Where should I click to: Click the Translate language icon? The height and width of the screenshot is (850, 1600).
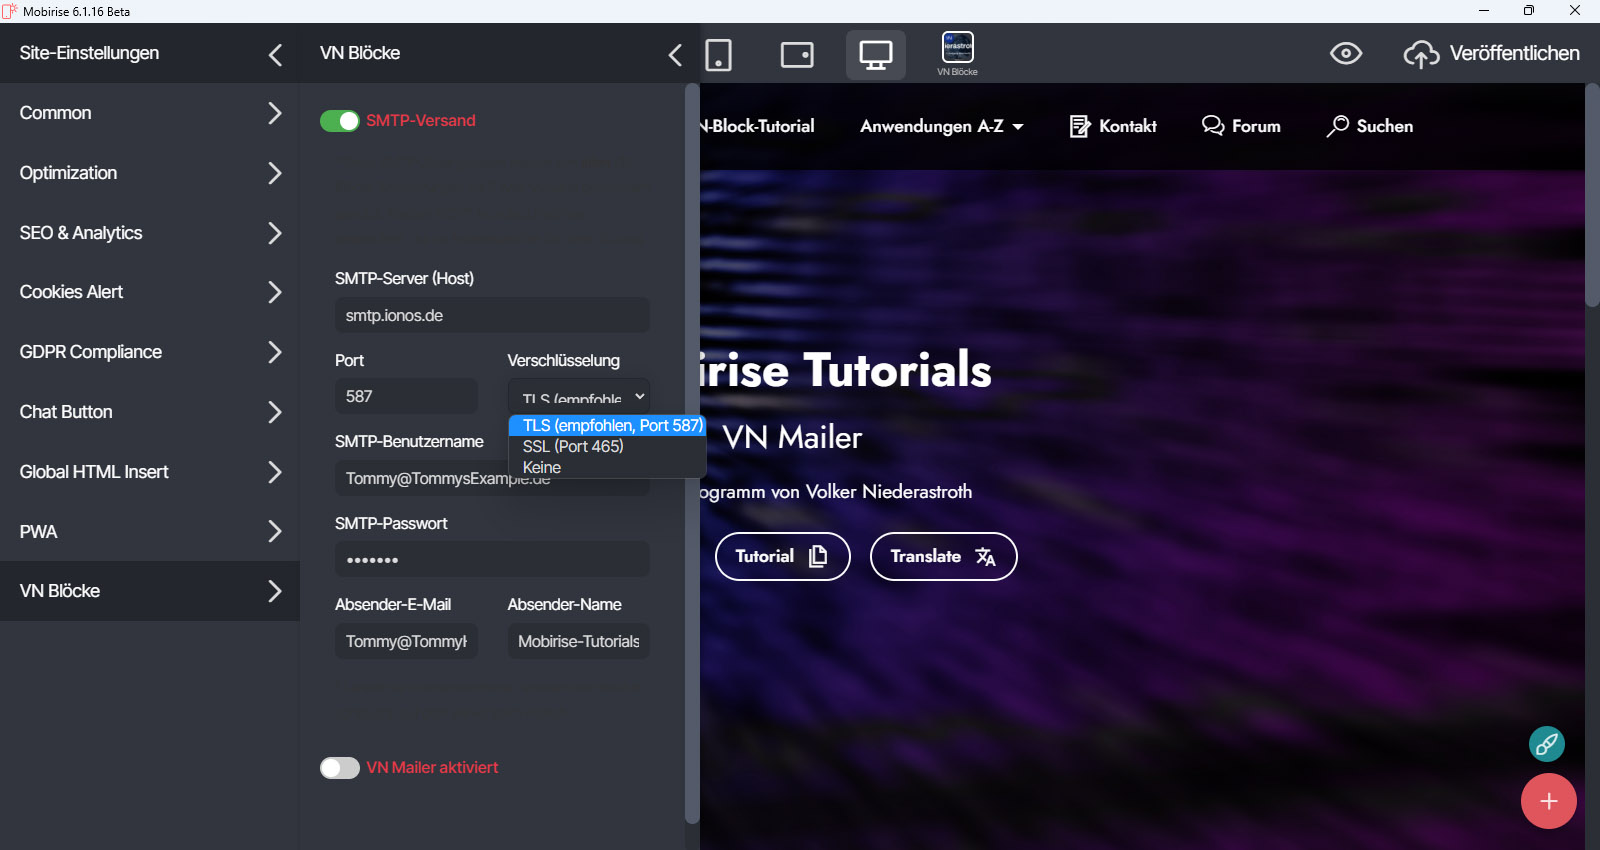point(985,556)
